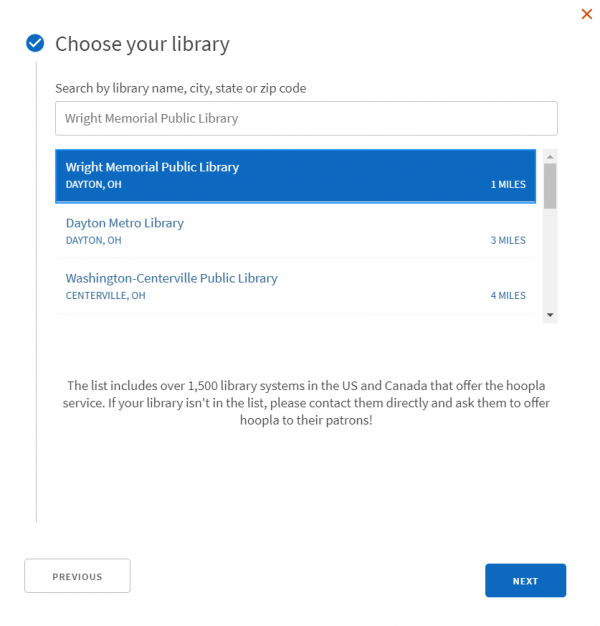The height and width of the screenshot is (626, 600).
Task: Select Wright Memorial Public Library entry
Action: tap(295, 176)
